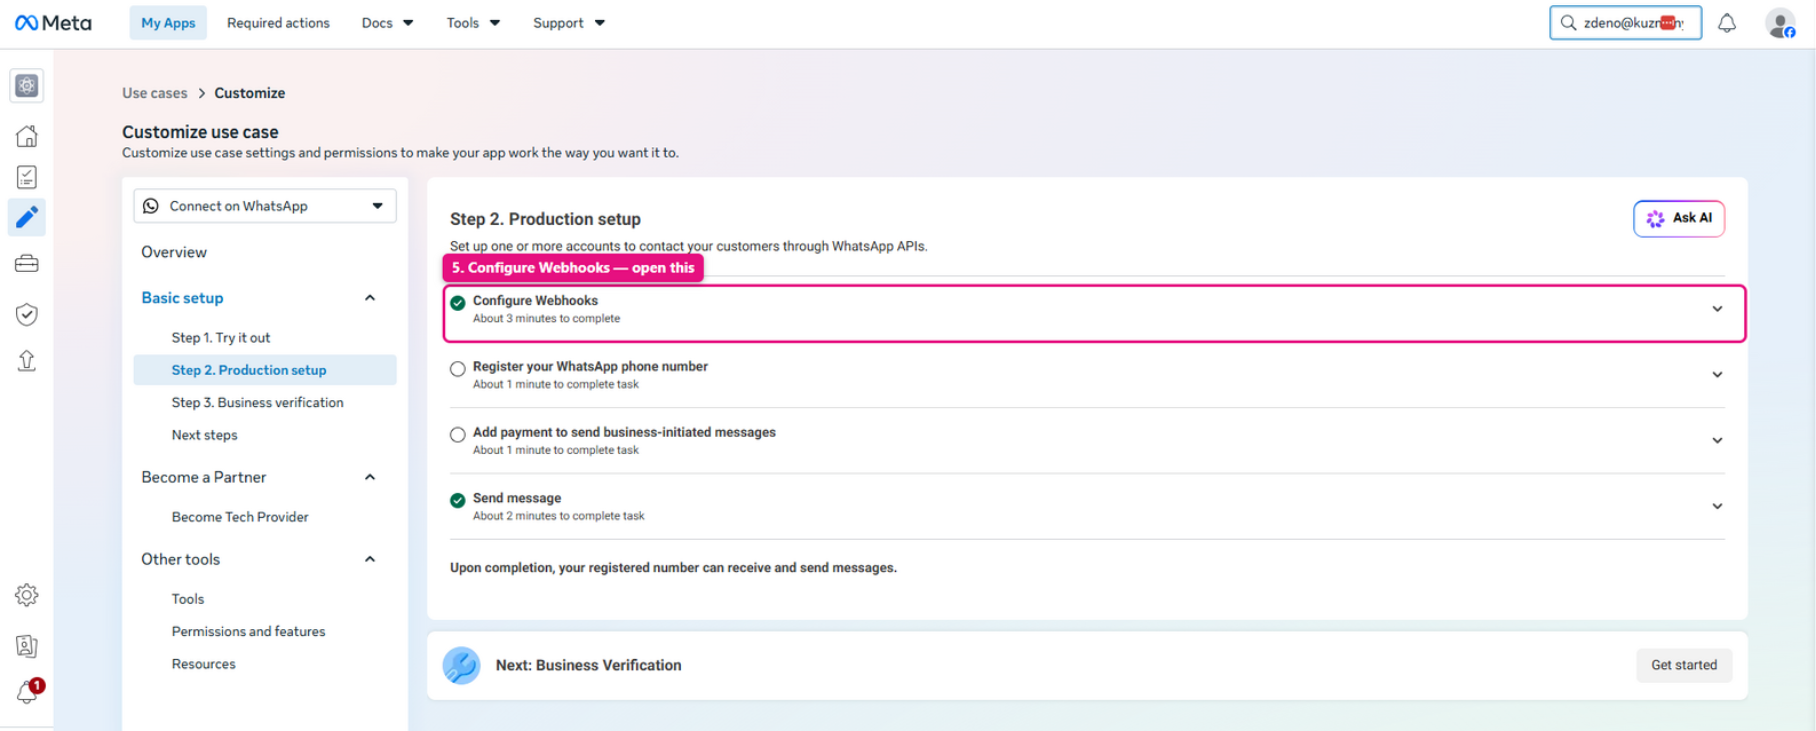Click the Next: Business Verification heading
The image size is (1816, 731).
(x=589, y=665)
